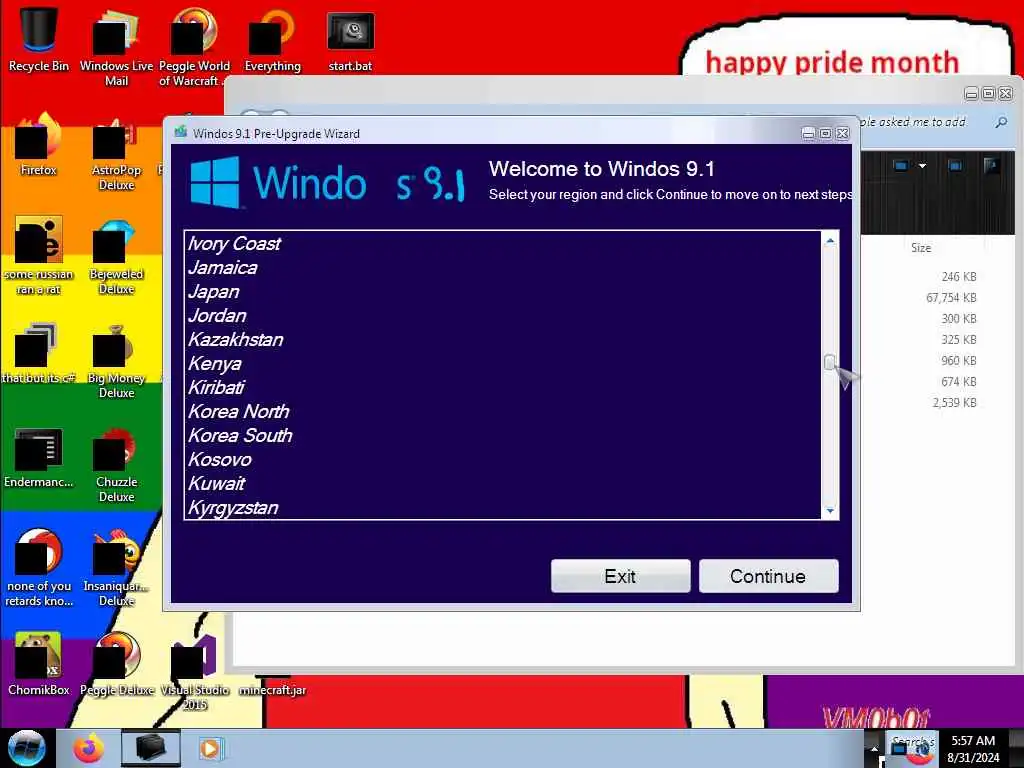Open Visual Studio 2015 desktop shortcut
1024x768 pixels.
[x=194, y=671]
